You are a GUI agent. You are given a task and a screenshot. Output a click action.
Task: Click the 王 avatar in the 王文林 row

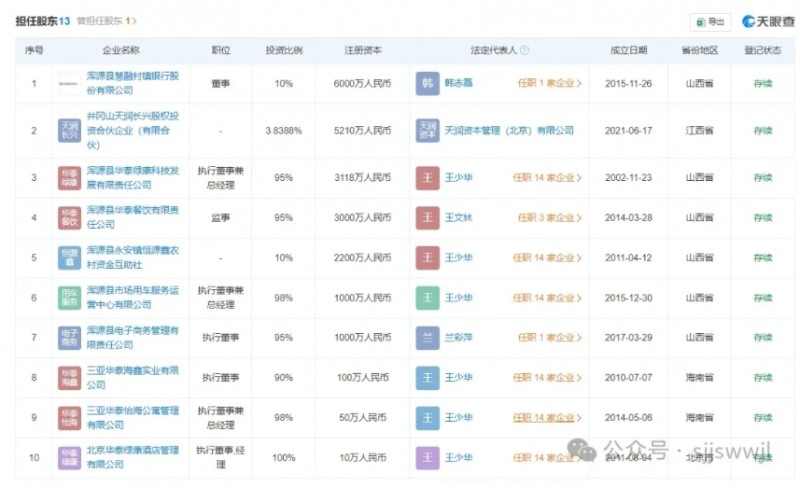(x=428, y=218)
